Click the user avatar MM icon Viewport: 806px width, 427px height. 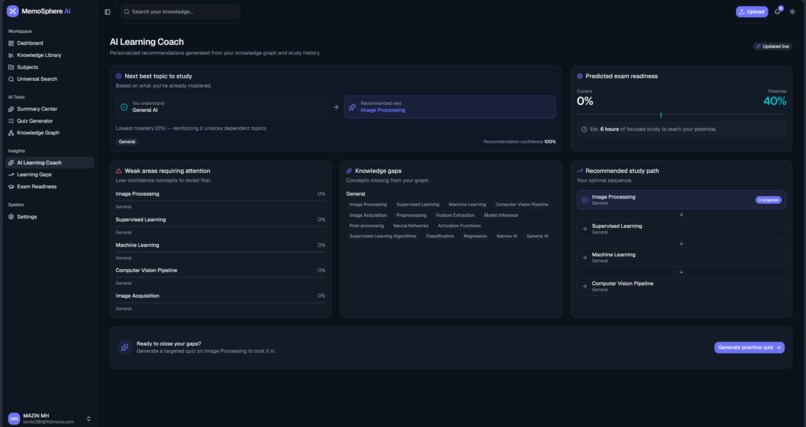click(14, 418)
